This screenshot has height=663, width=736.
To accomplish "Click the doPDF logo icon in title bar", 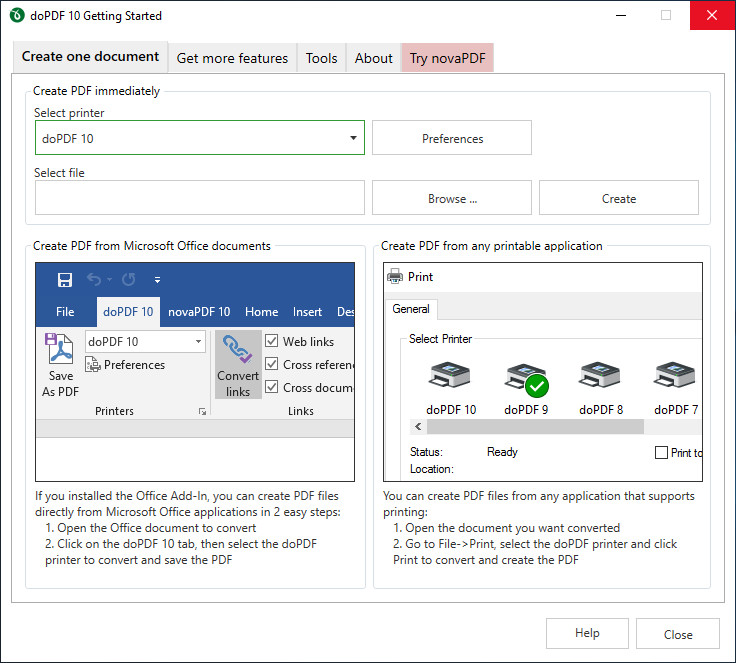I will 17,15.
